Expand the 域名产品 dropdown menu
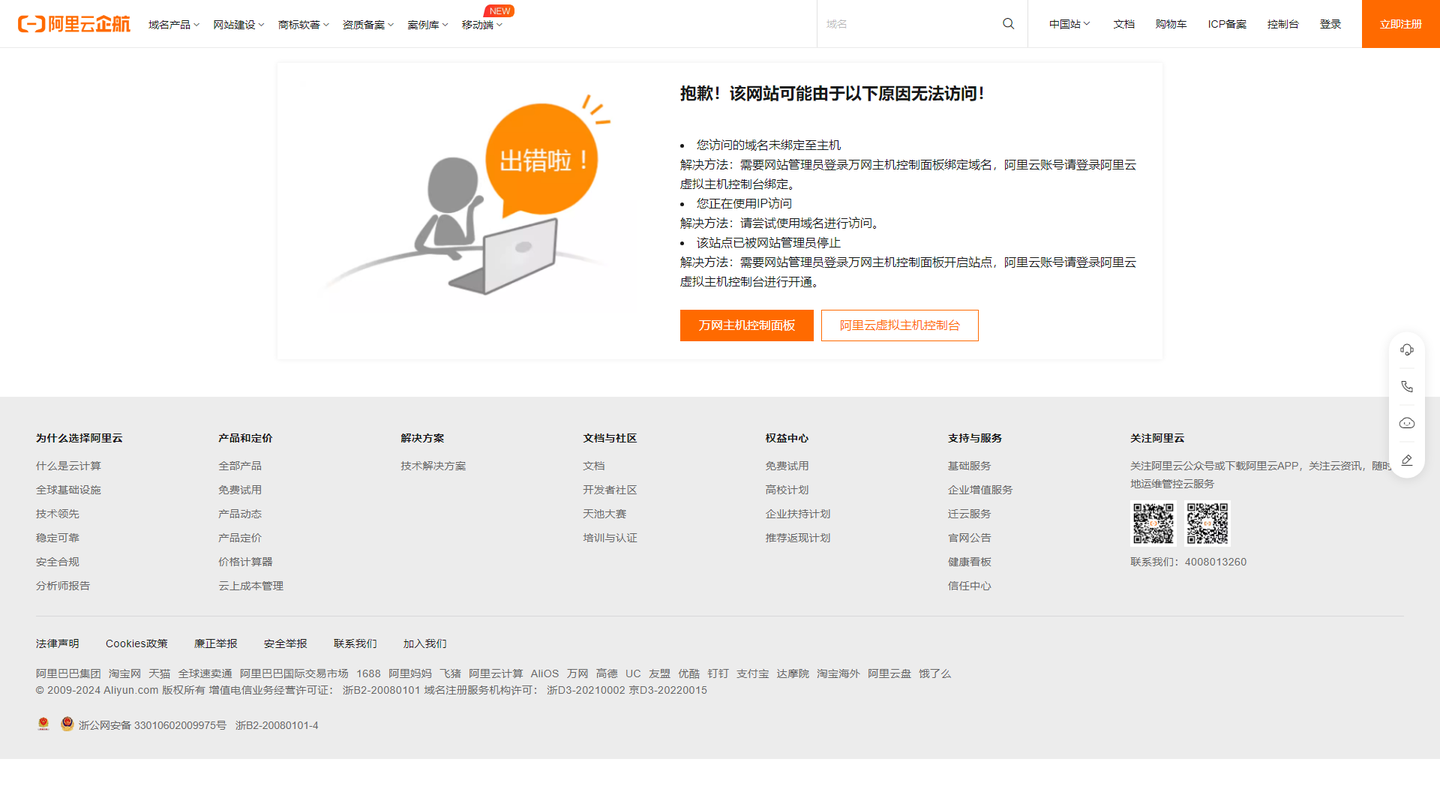The image size is (1440, 810). 174,24
